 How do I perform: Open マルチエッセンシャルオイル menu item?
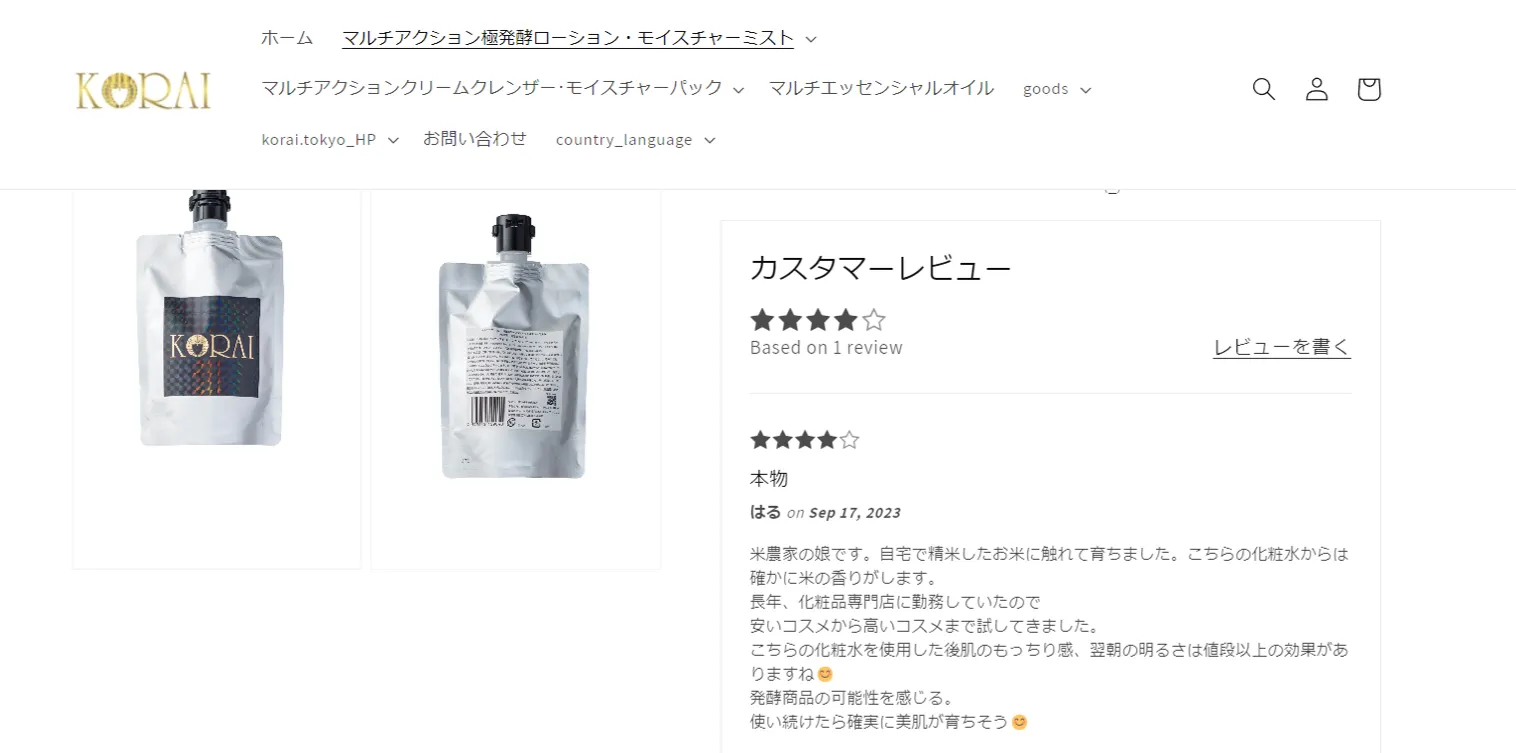[881, 88]
